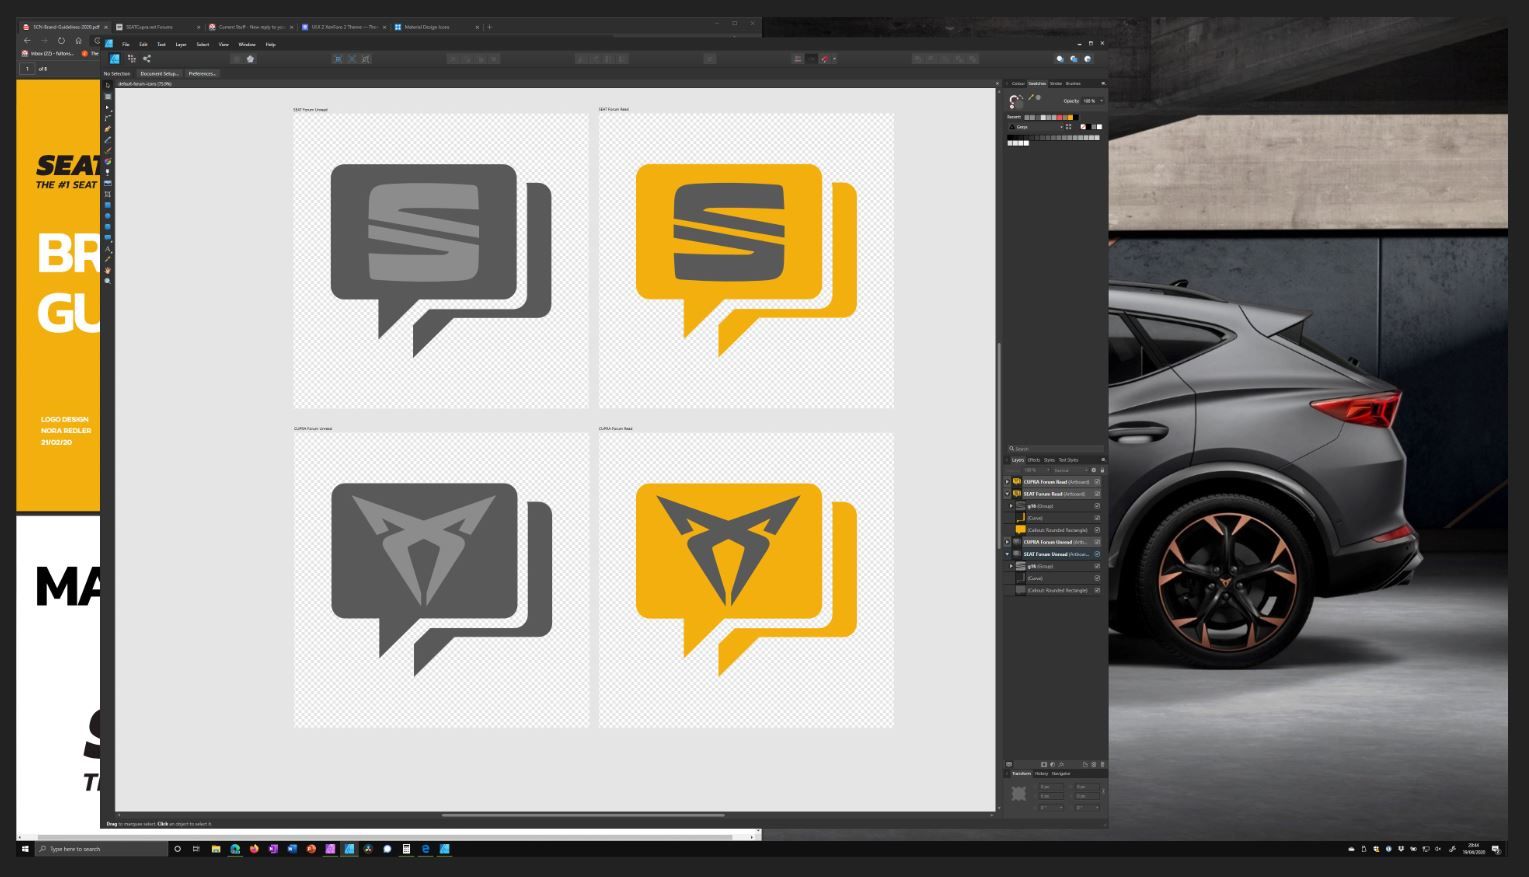Image resolution: width=1529 pixels, height=877 pixels.
Task: Toggle visibility of CUPRA Forum Read artboard
Action: coord(1097,482)
